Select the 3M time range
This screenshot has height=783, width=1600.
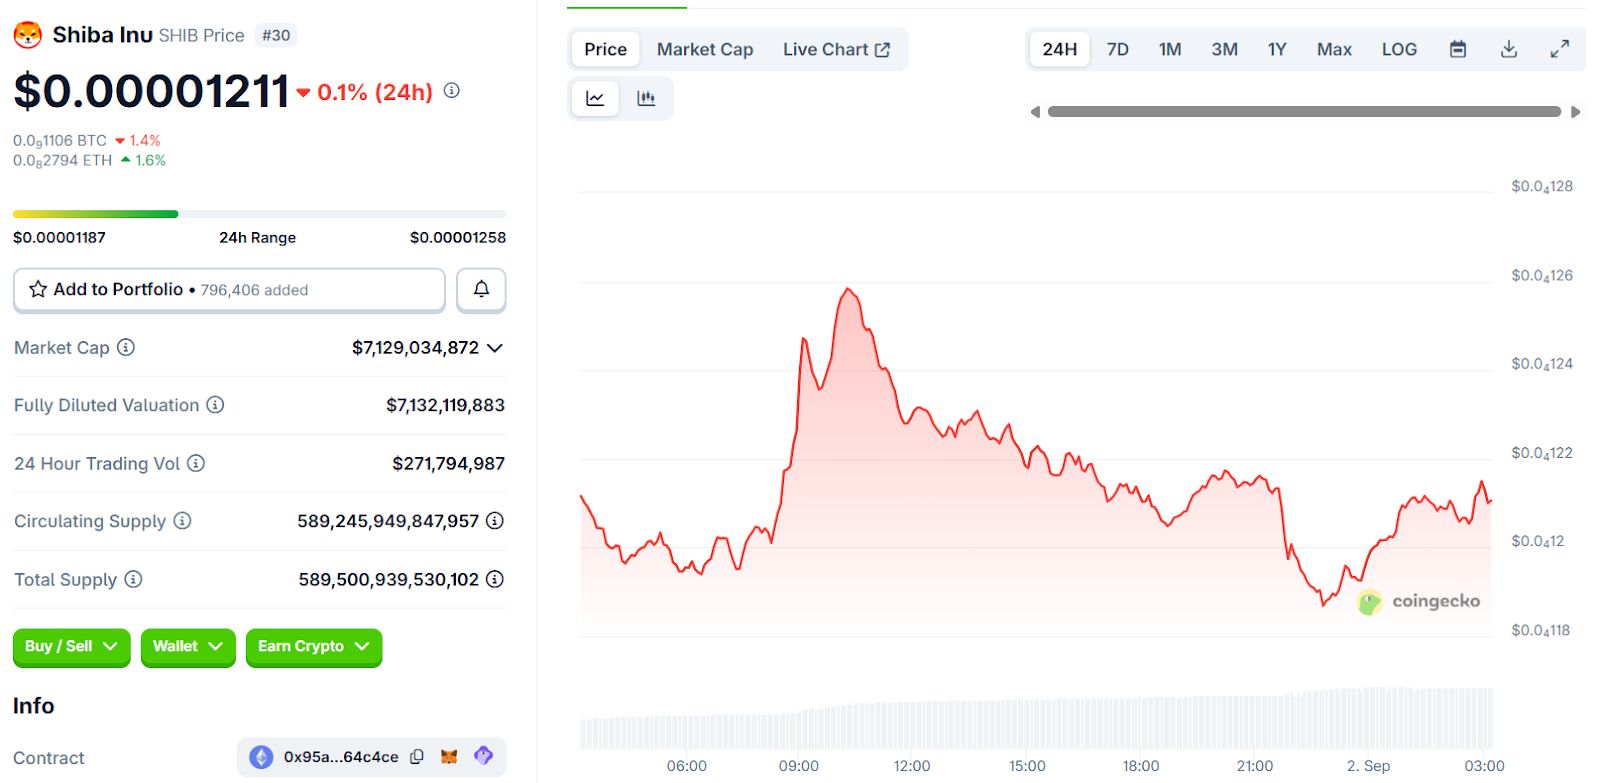[x=1224, y=49]
